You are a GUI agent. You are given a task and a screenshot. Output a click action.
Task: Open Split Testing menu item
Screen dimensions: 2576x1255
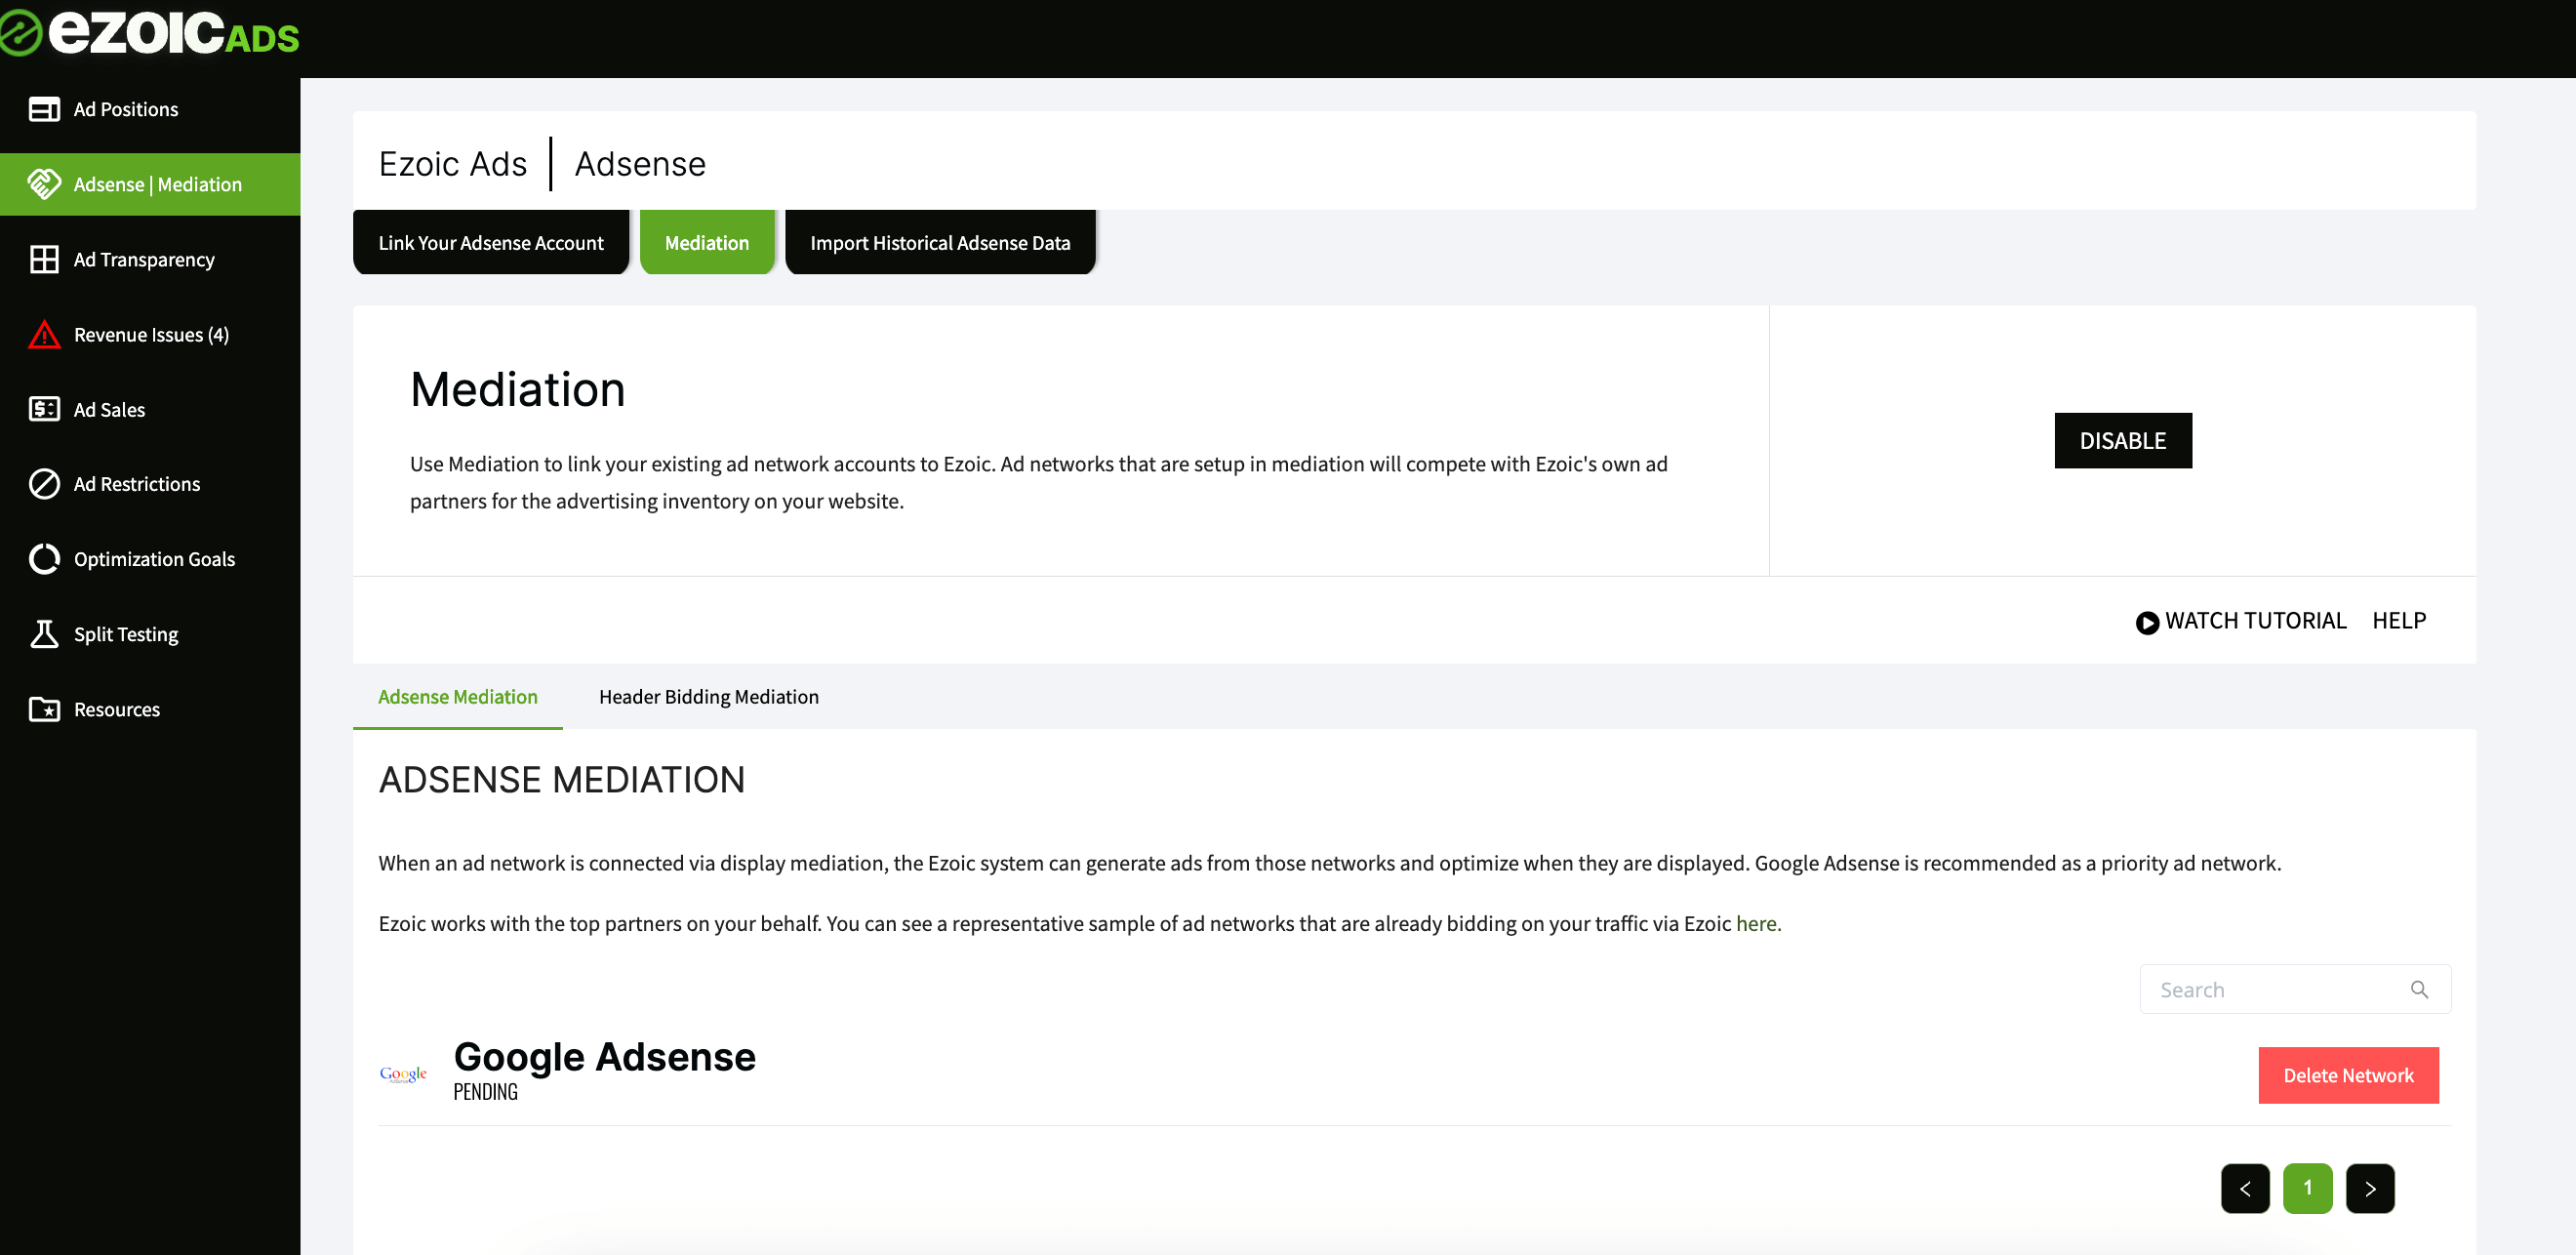[150, 634]
